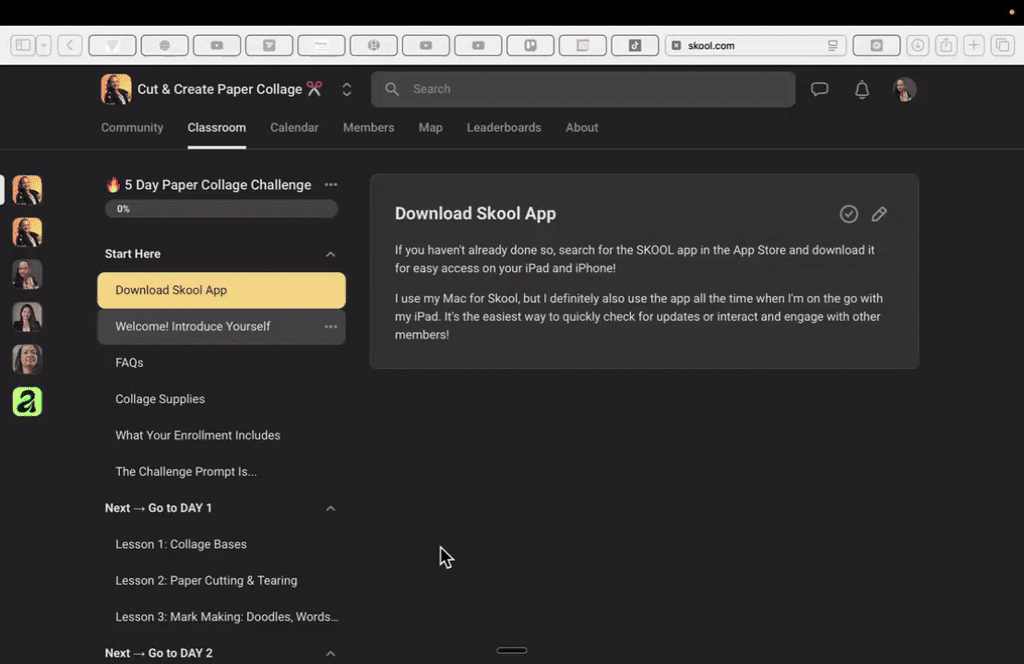Screen dimensions: 1024x664
Task: Go back with Safari back button
Action: point(70,45)
